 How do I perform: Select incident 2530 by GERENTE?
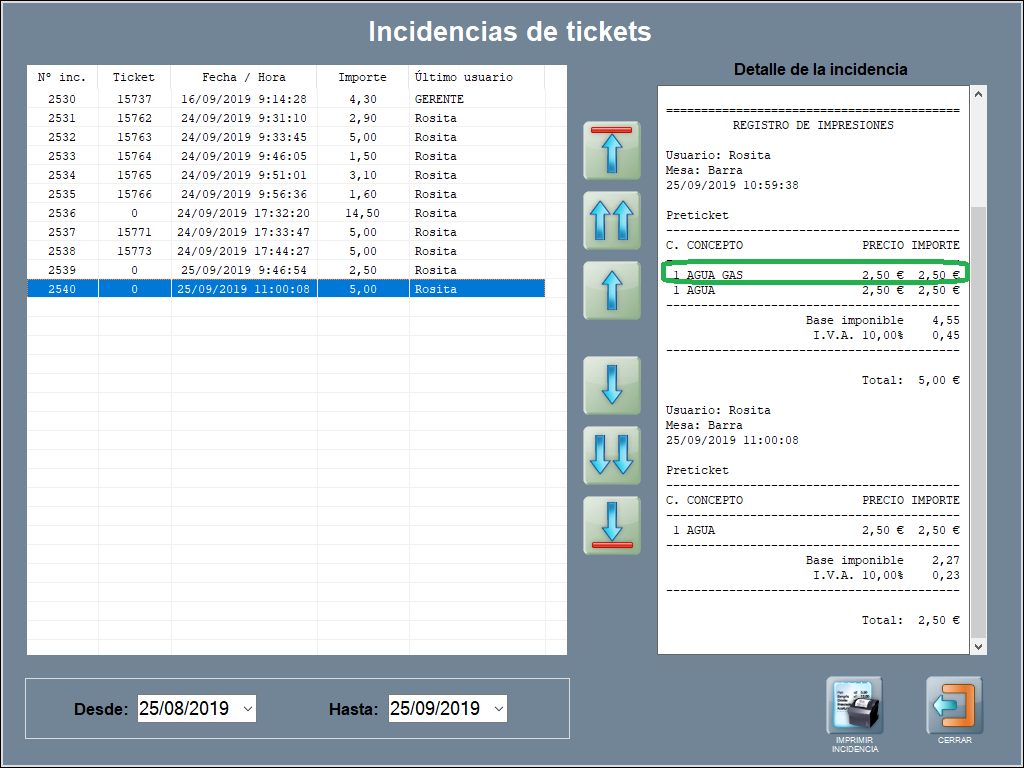point(285,99)
